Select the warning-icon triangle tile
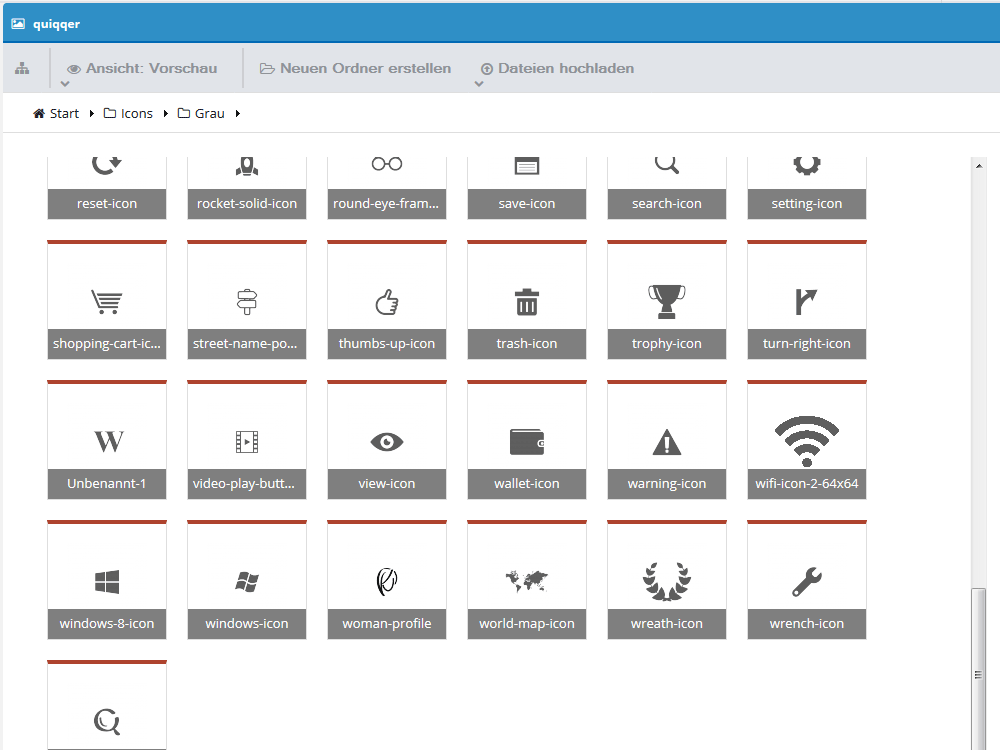The height and width of the screenshot is (750, 1000). pos(667,440)
